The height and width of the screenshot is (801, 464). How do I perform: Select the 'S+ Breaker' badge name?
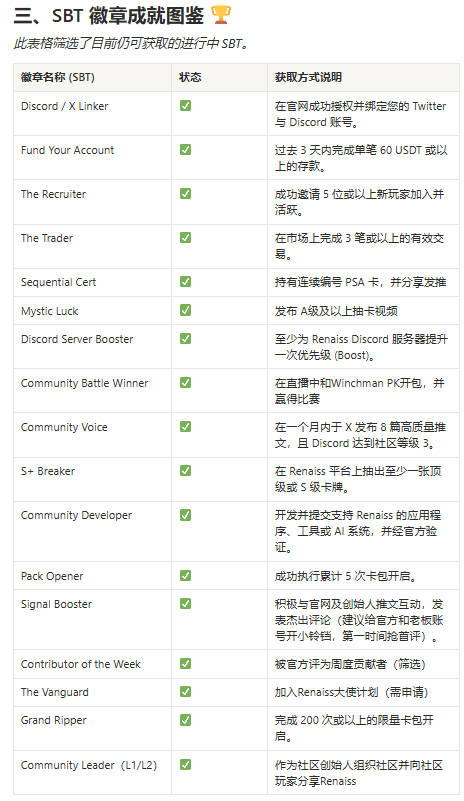[48, 471]
